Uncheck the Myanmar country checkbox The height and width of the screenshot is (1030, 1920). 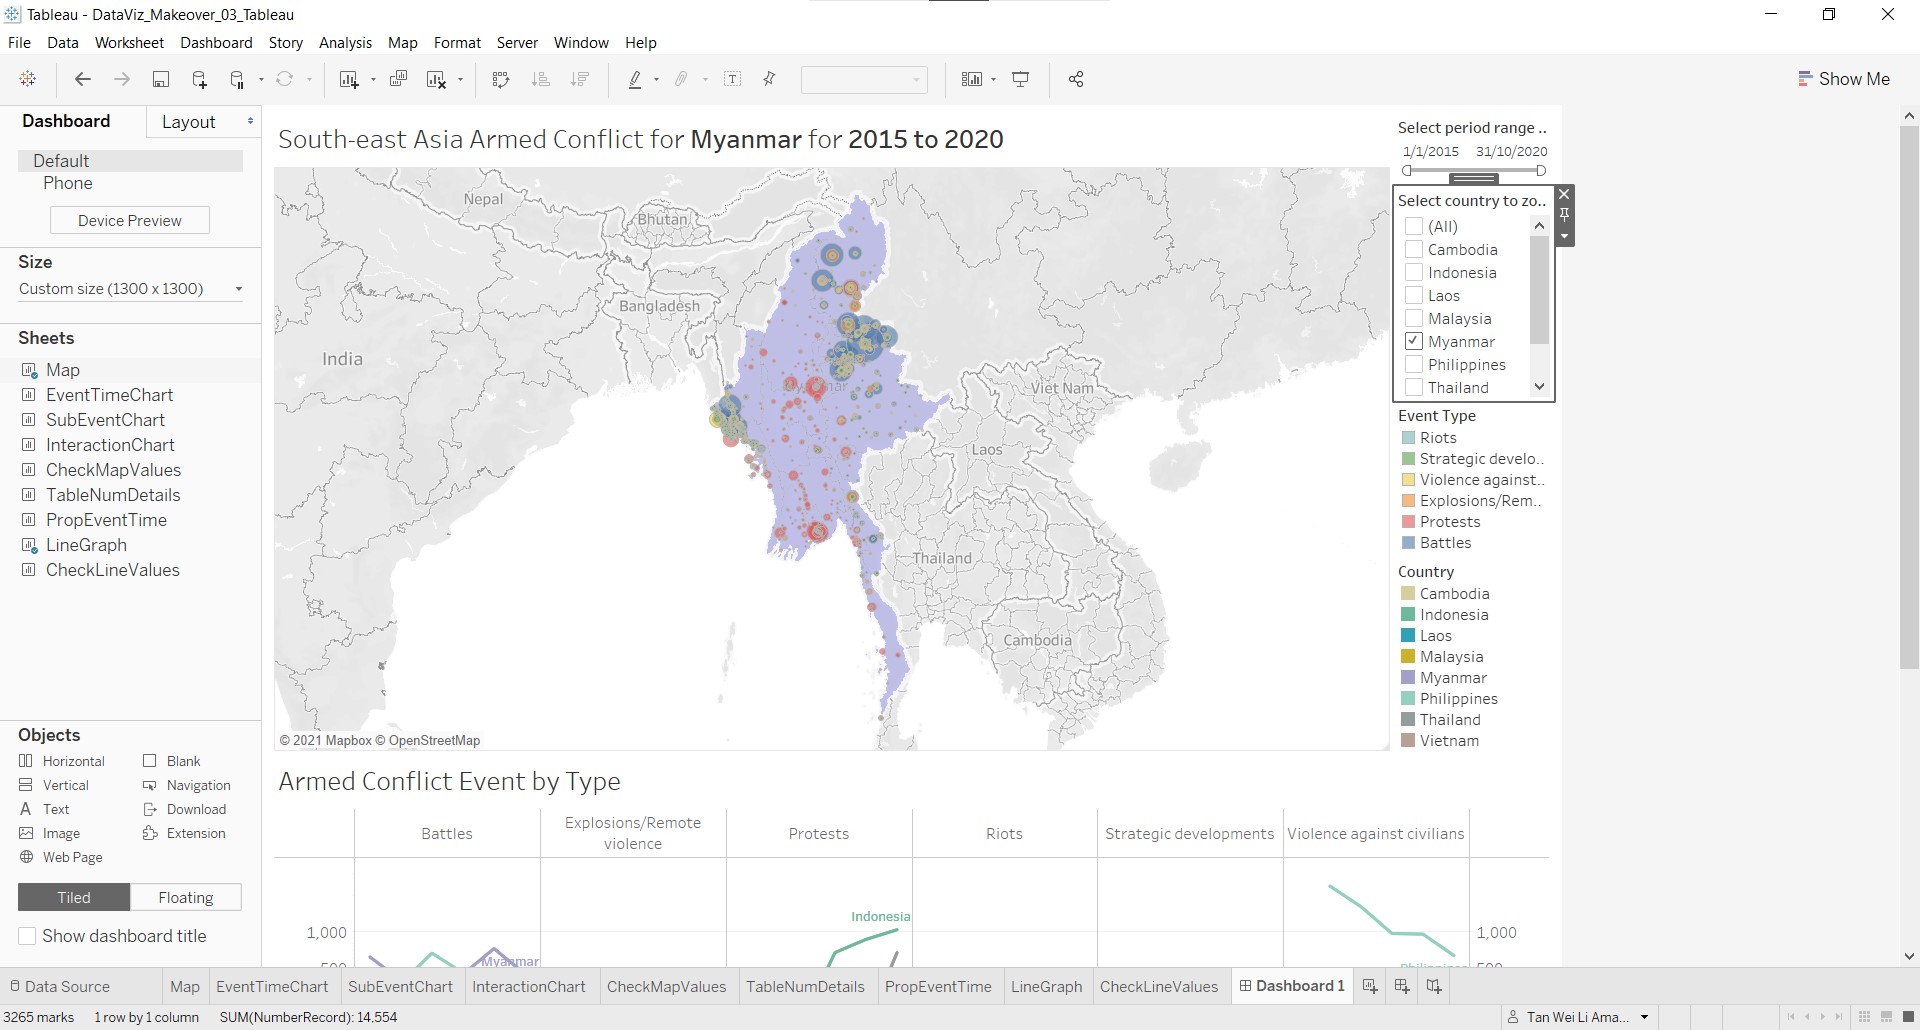(1414, 342)
